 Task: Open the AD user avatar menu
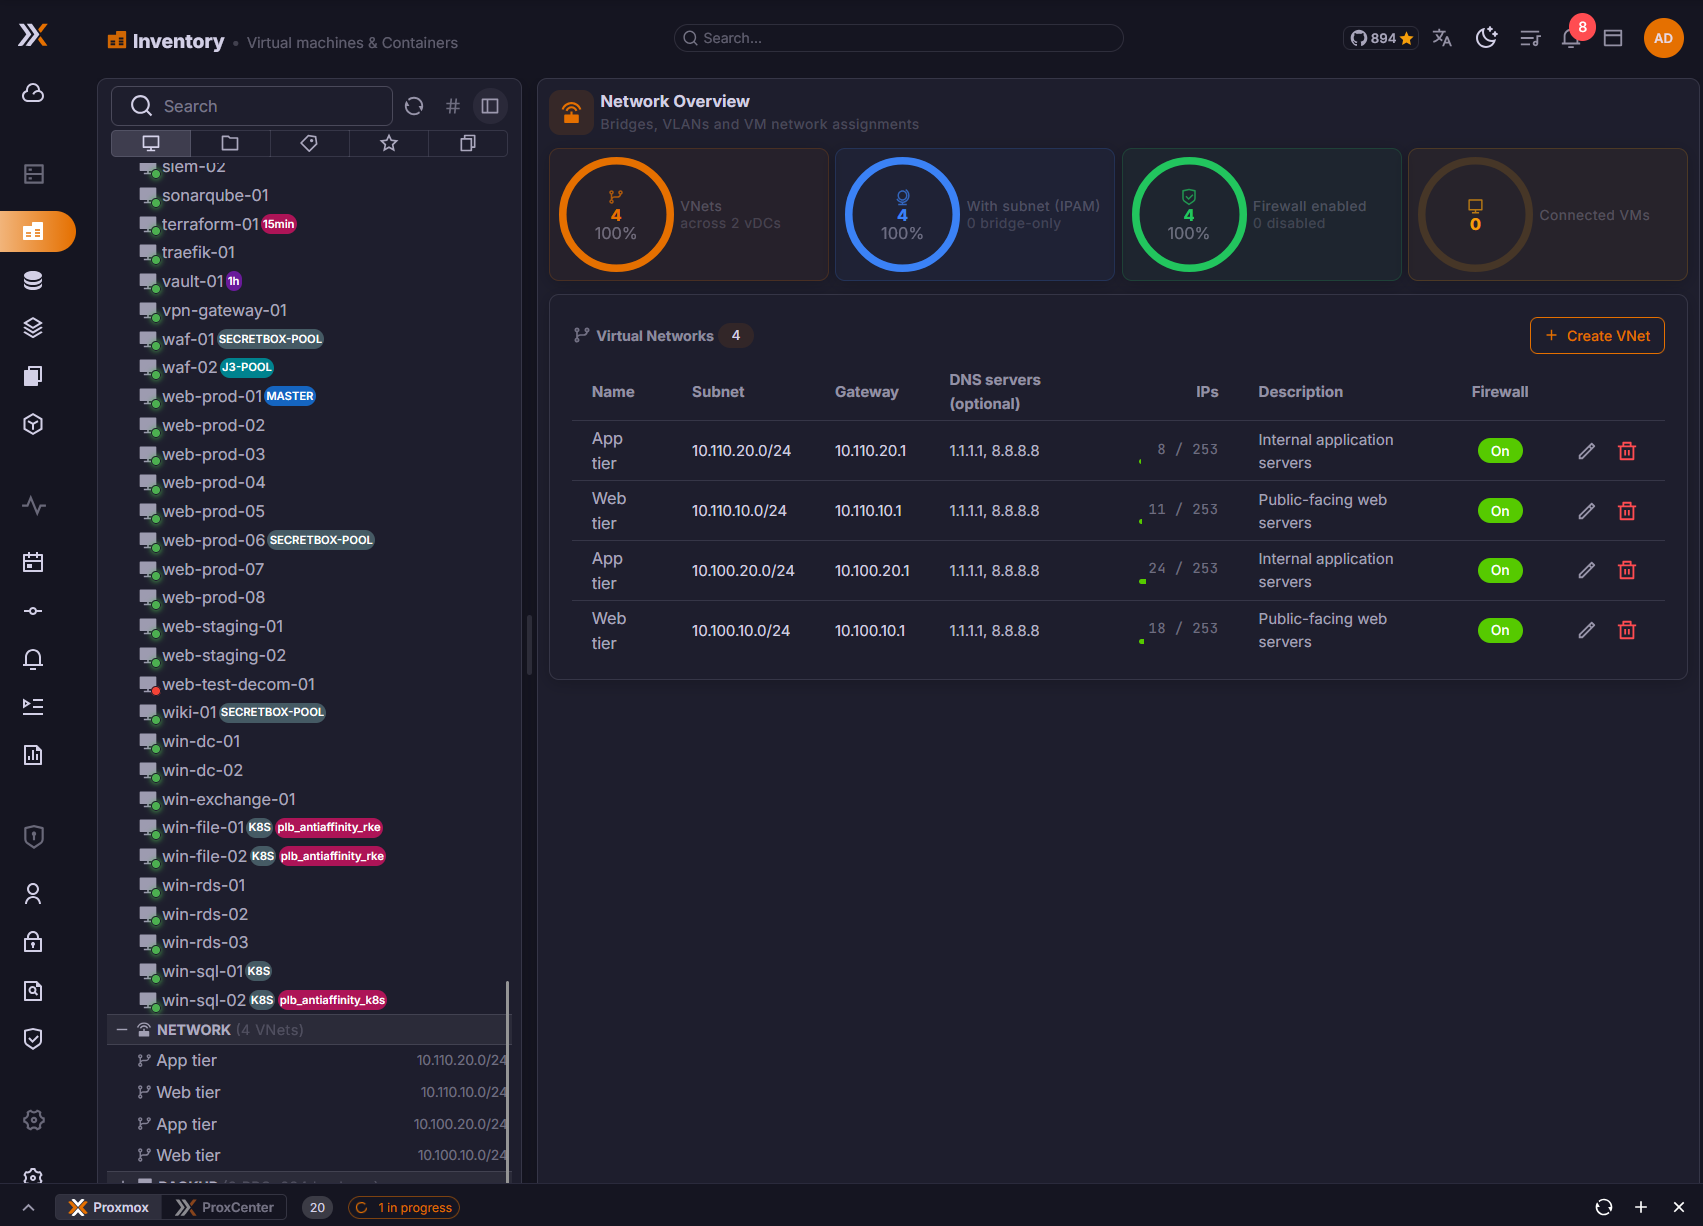point(1663,38)
